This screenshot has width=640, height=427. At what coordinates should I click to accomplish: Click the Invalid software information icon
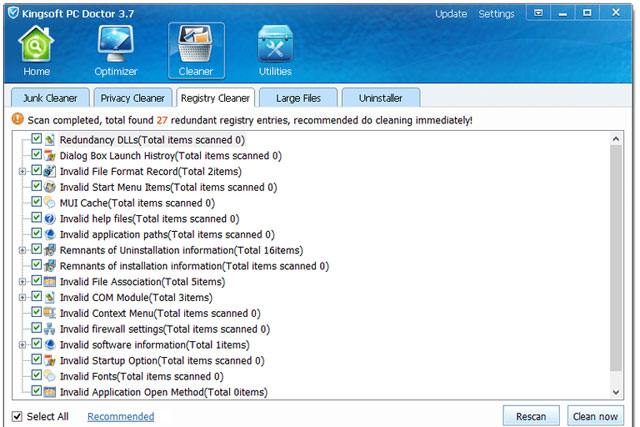(x=49, y=345)
